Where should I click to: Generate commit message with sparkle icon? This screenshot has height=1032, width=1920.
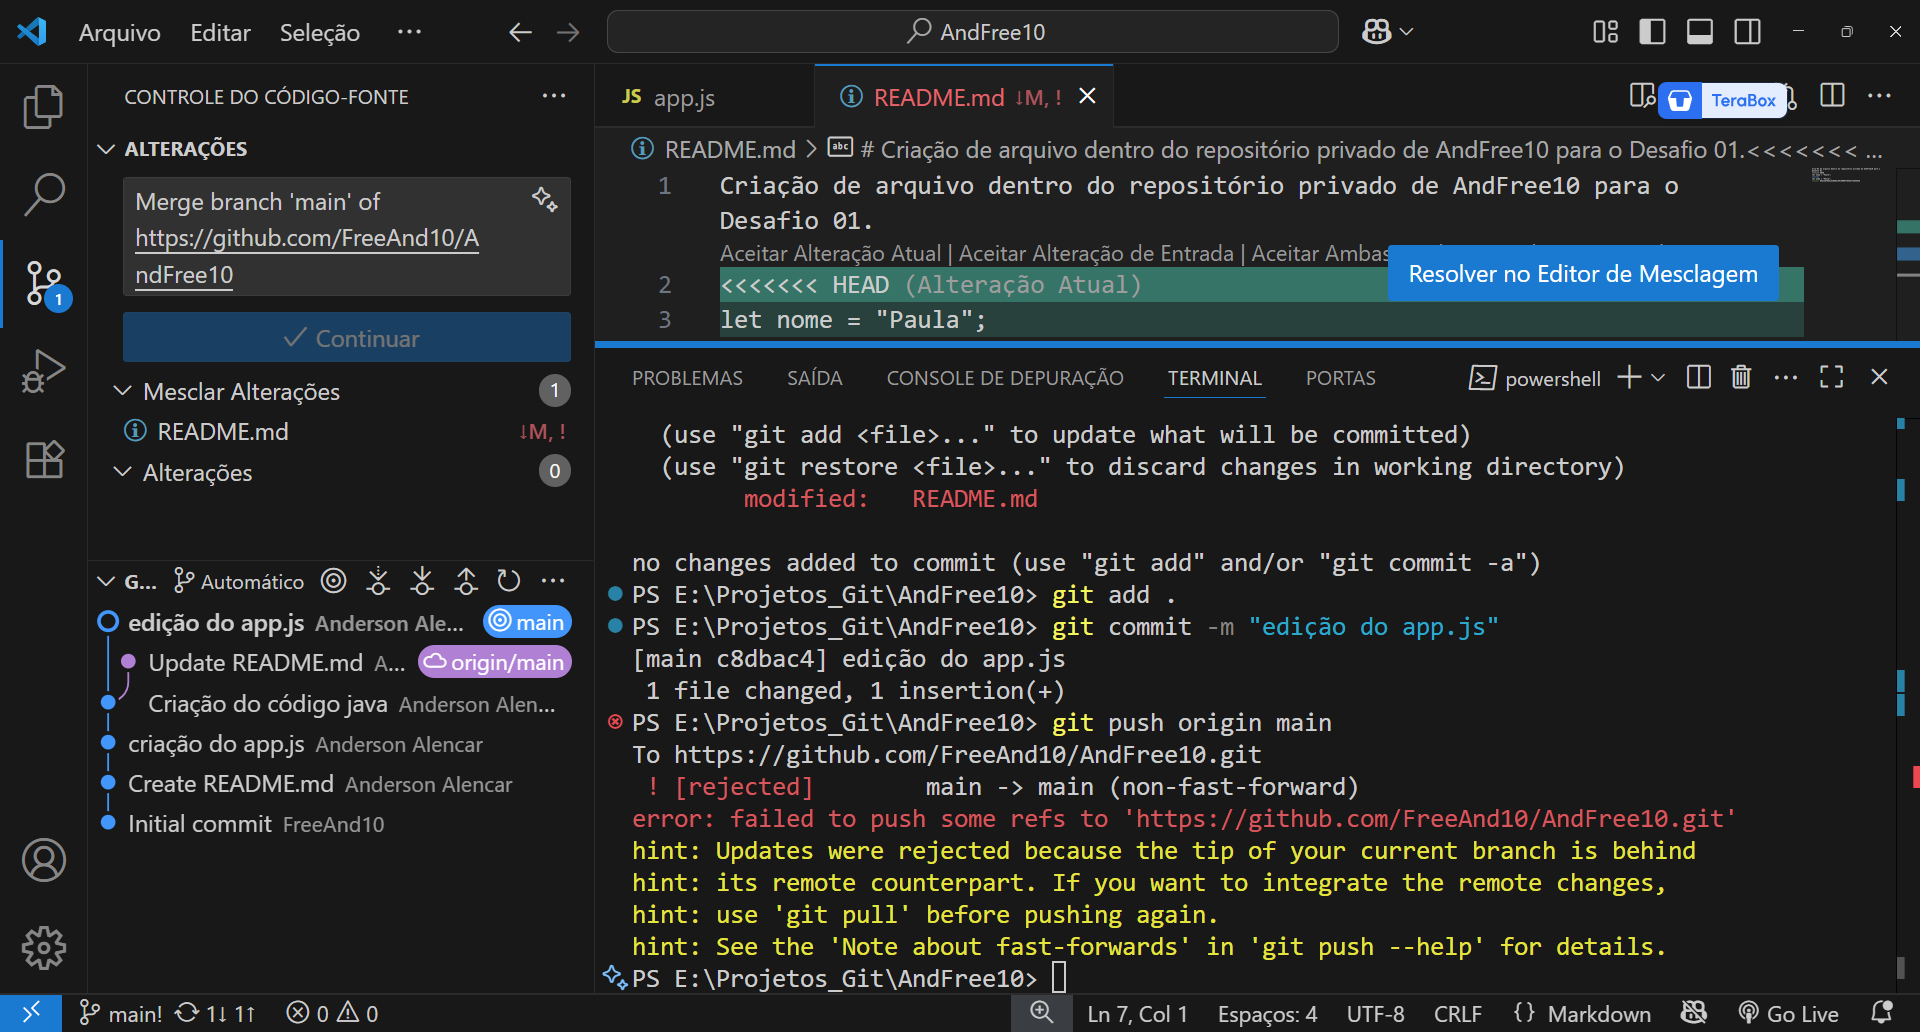545,199
